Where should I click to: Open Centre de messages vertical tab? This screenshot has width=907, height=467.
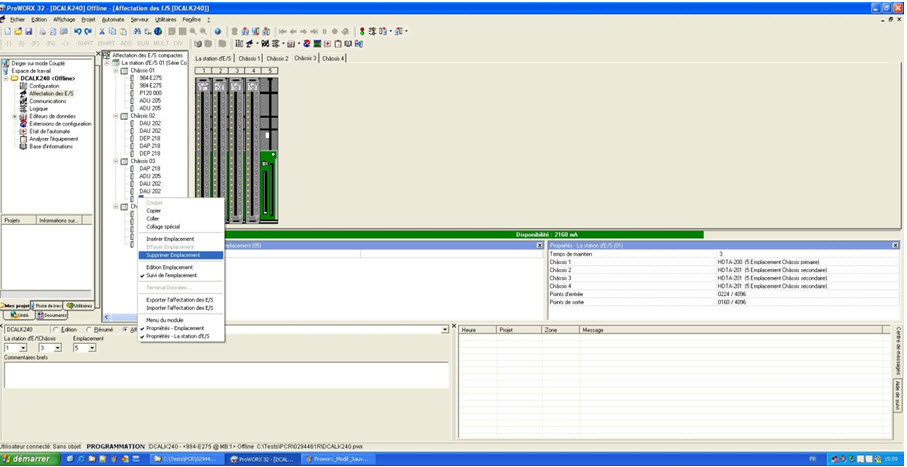pyautogui.click(x=898, y=351)
